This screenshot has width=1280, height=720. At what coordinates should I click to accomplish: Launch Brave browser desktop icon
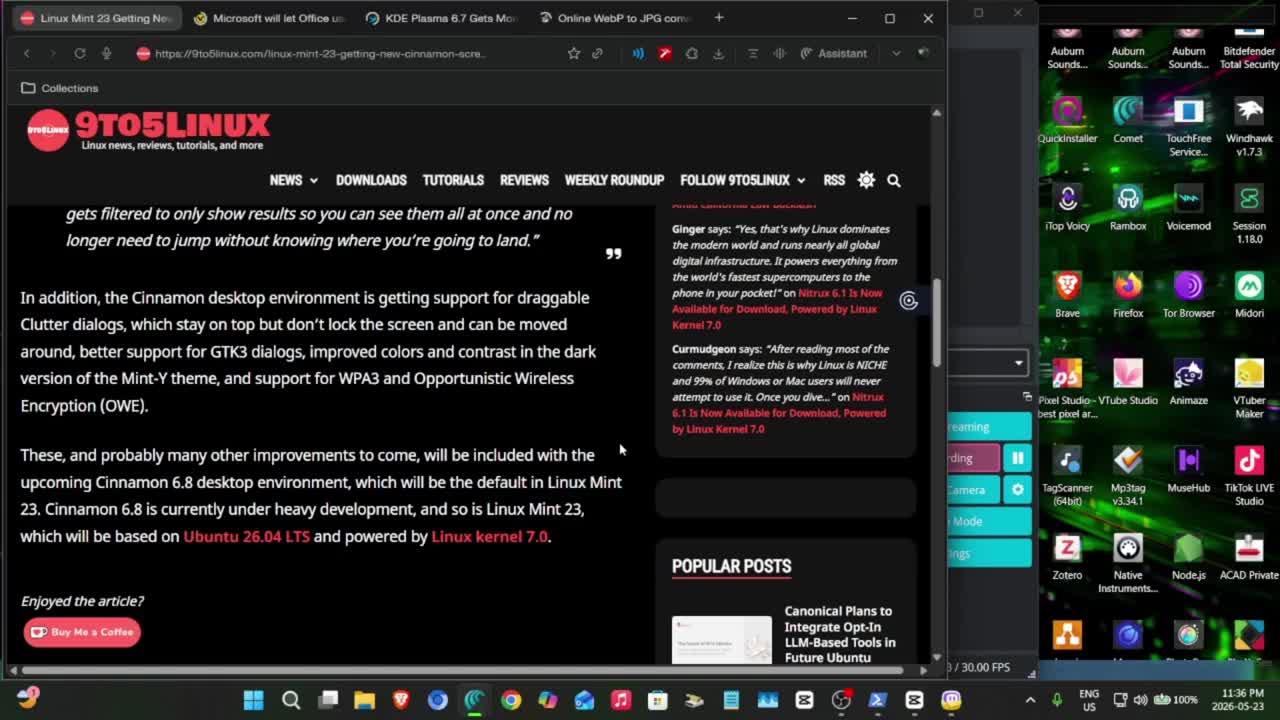(x=1067, y=294)
